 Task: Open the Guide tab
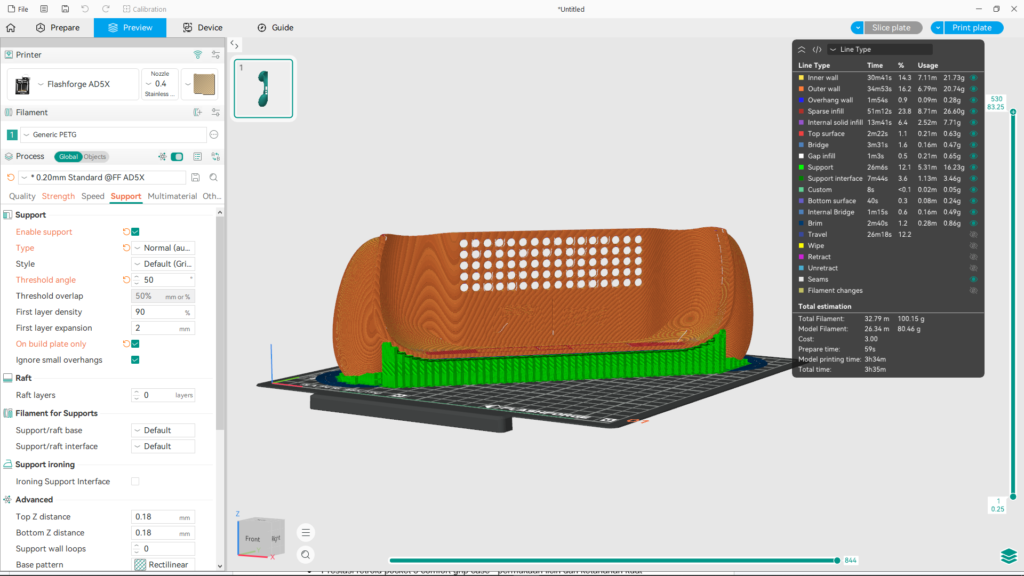tap(275, 27)
